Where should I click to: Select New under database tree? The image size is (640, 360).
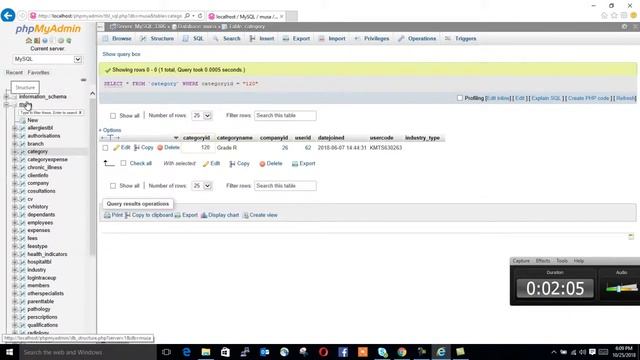click(x=32, y=120)
